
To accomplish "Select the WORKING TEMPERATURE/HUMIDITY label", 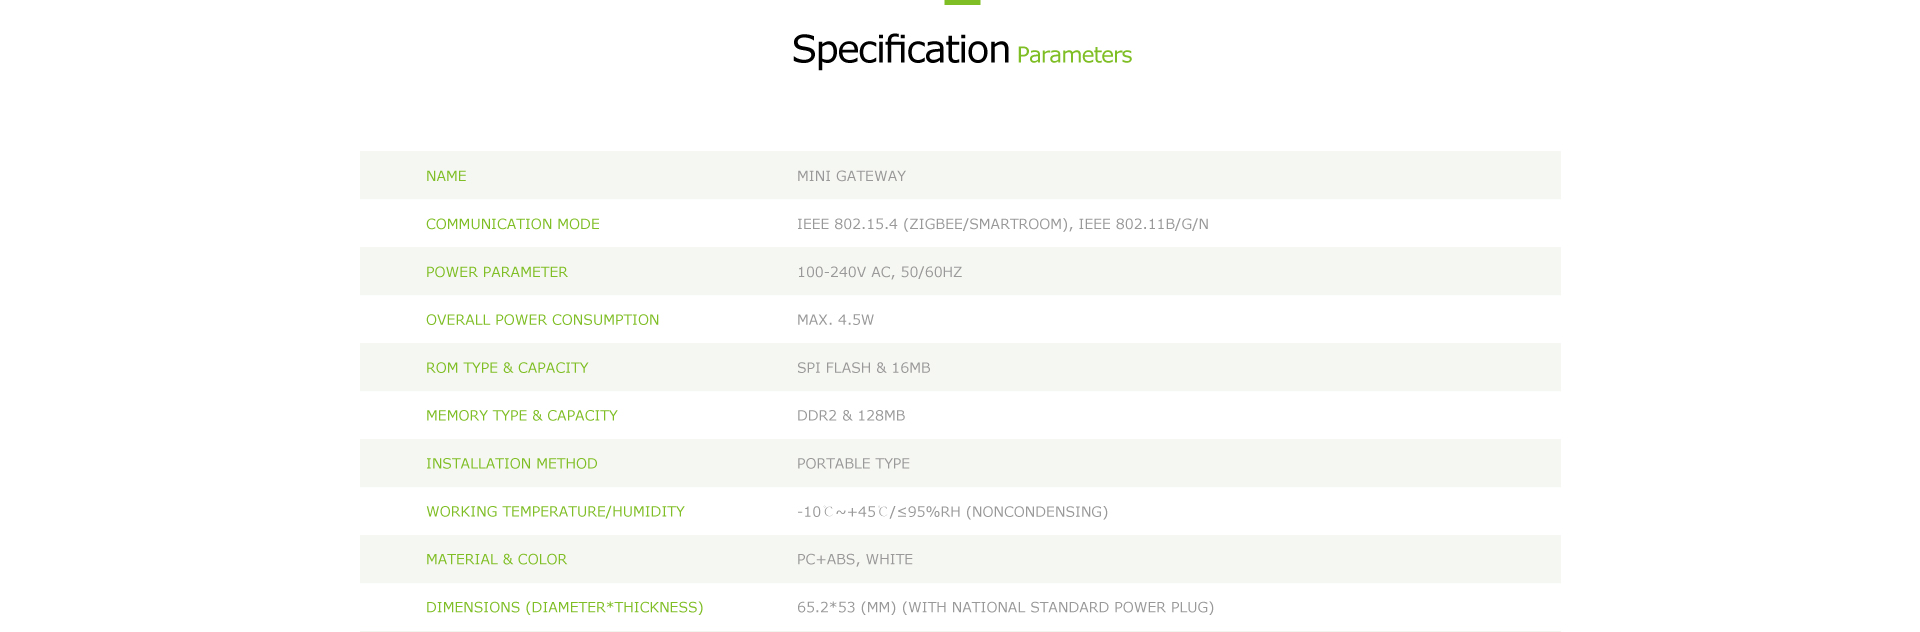I will point(555,512).
